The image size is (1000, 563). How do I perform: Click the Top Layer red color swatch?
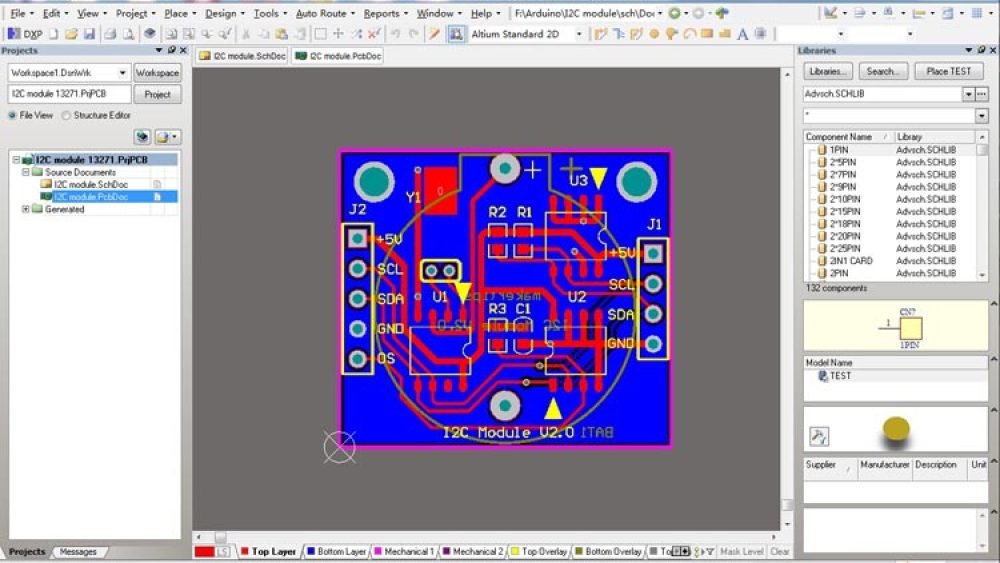pos(244,552)
